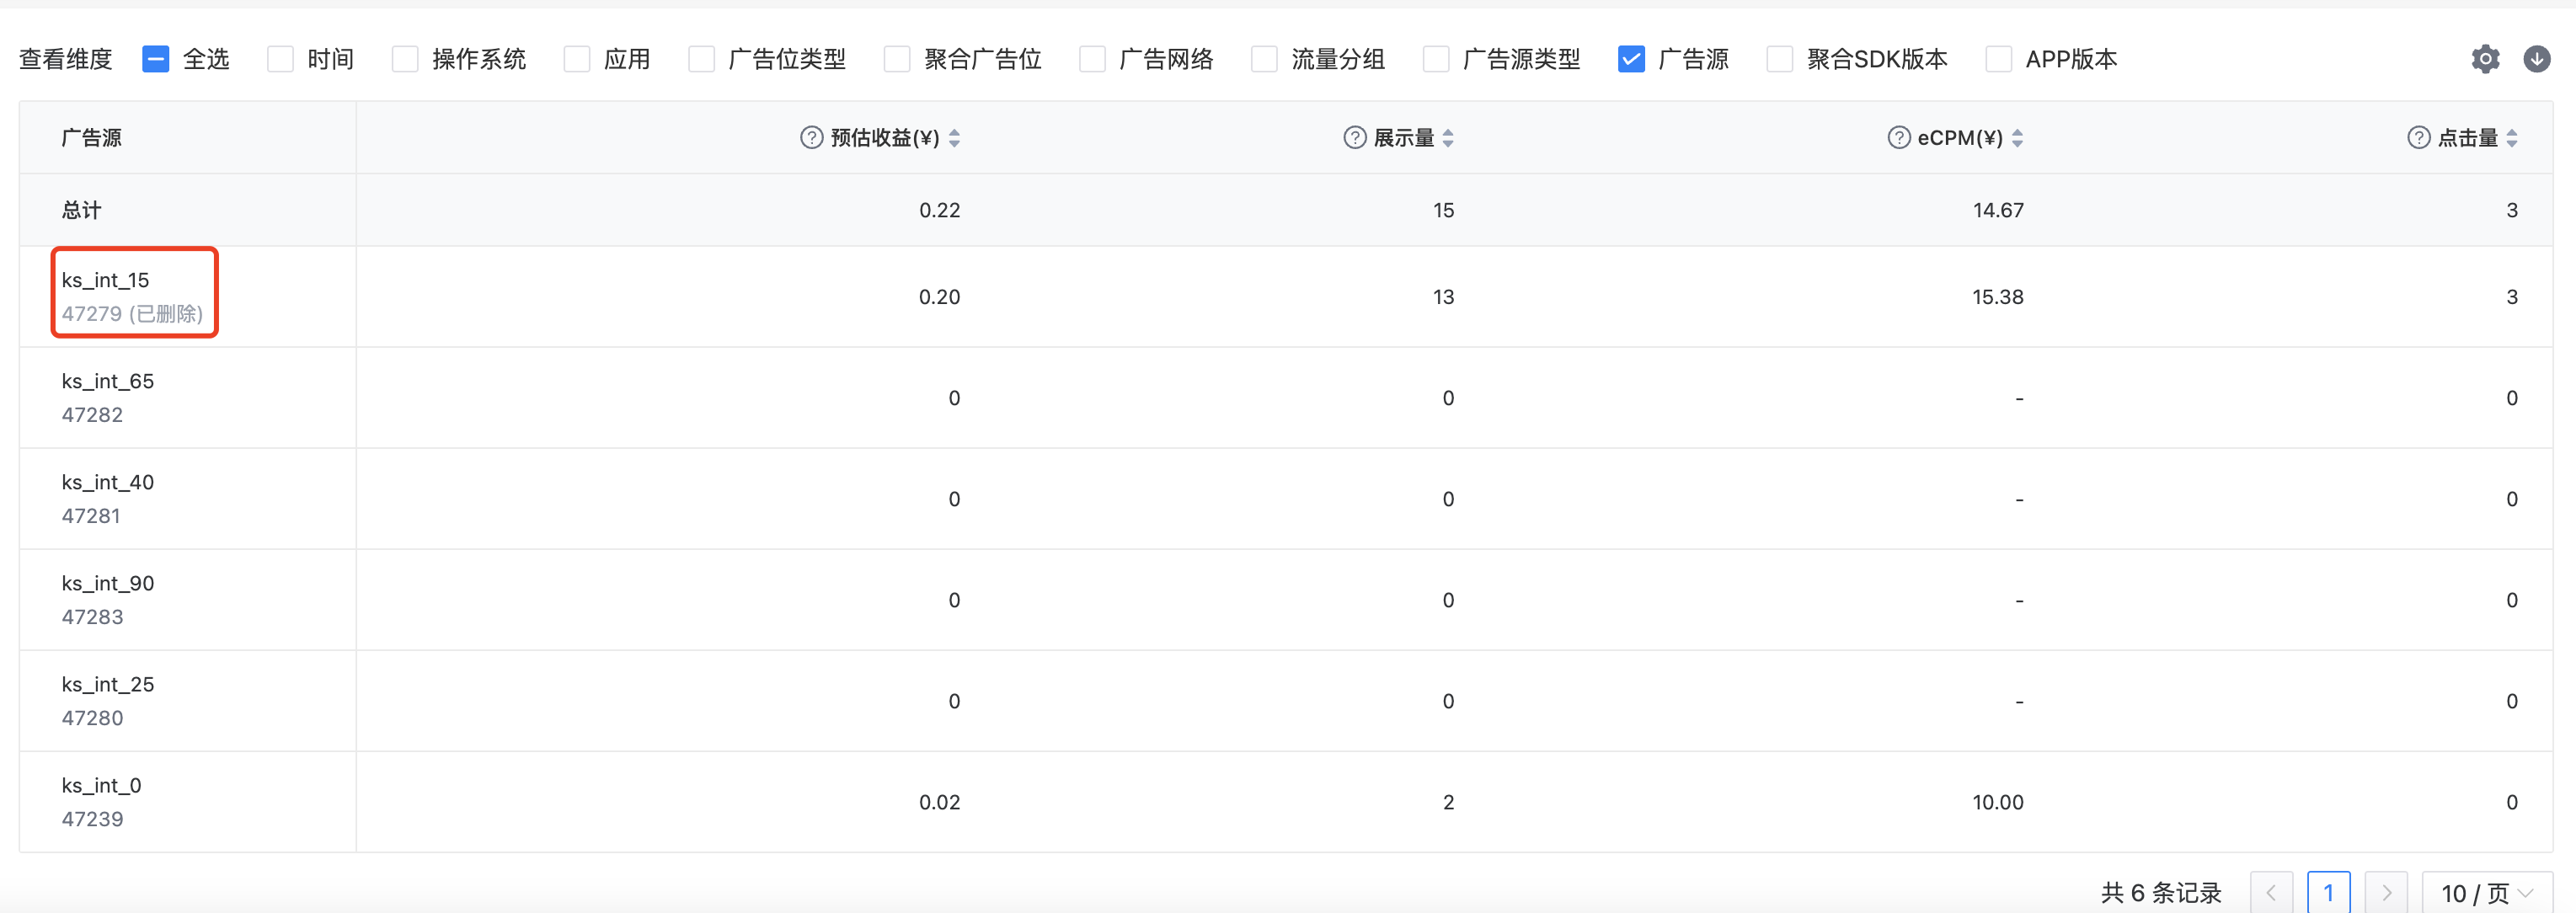Select ad source ks_int_15
This screenshot has height=913, width=2576.
click(x=105, y=280)
